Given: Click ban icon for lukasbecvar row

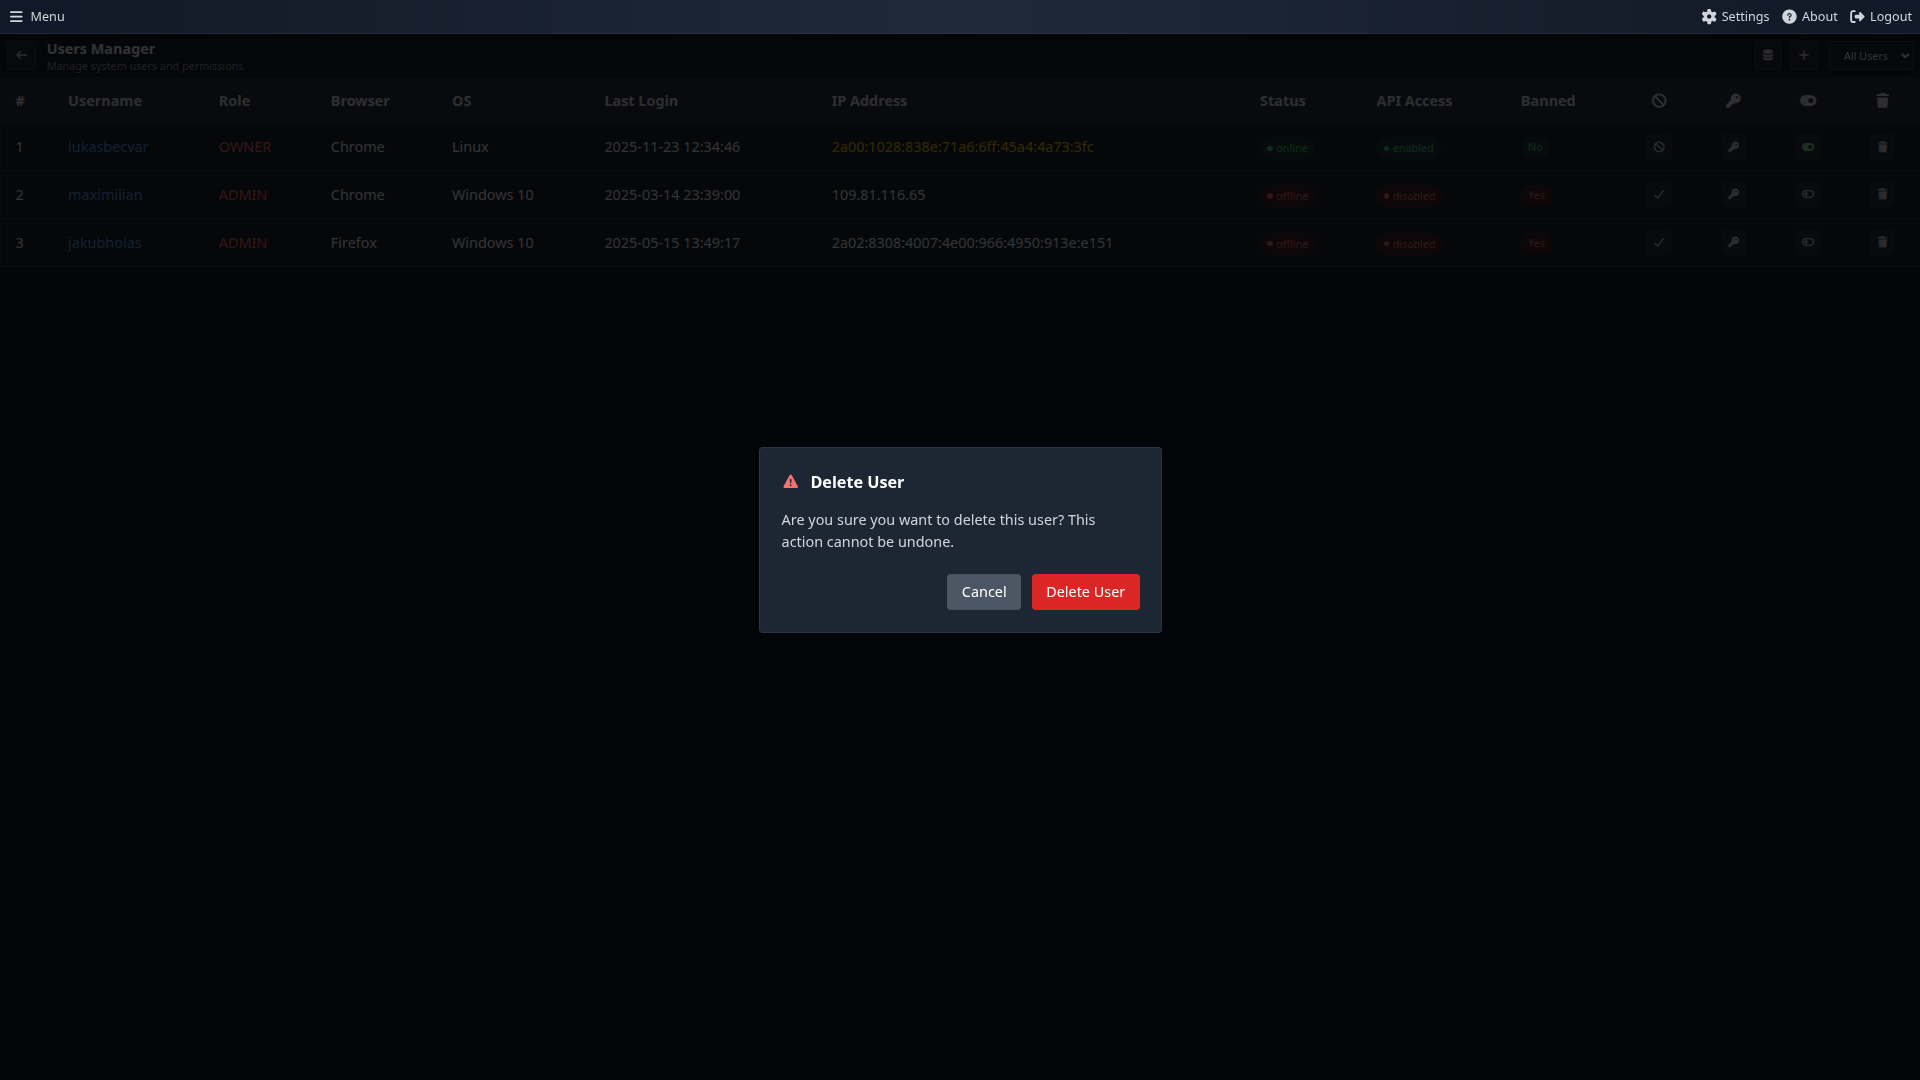Looking at the screenshot, I should (x=1659, y=147).
